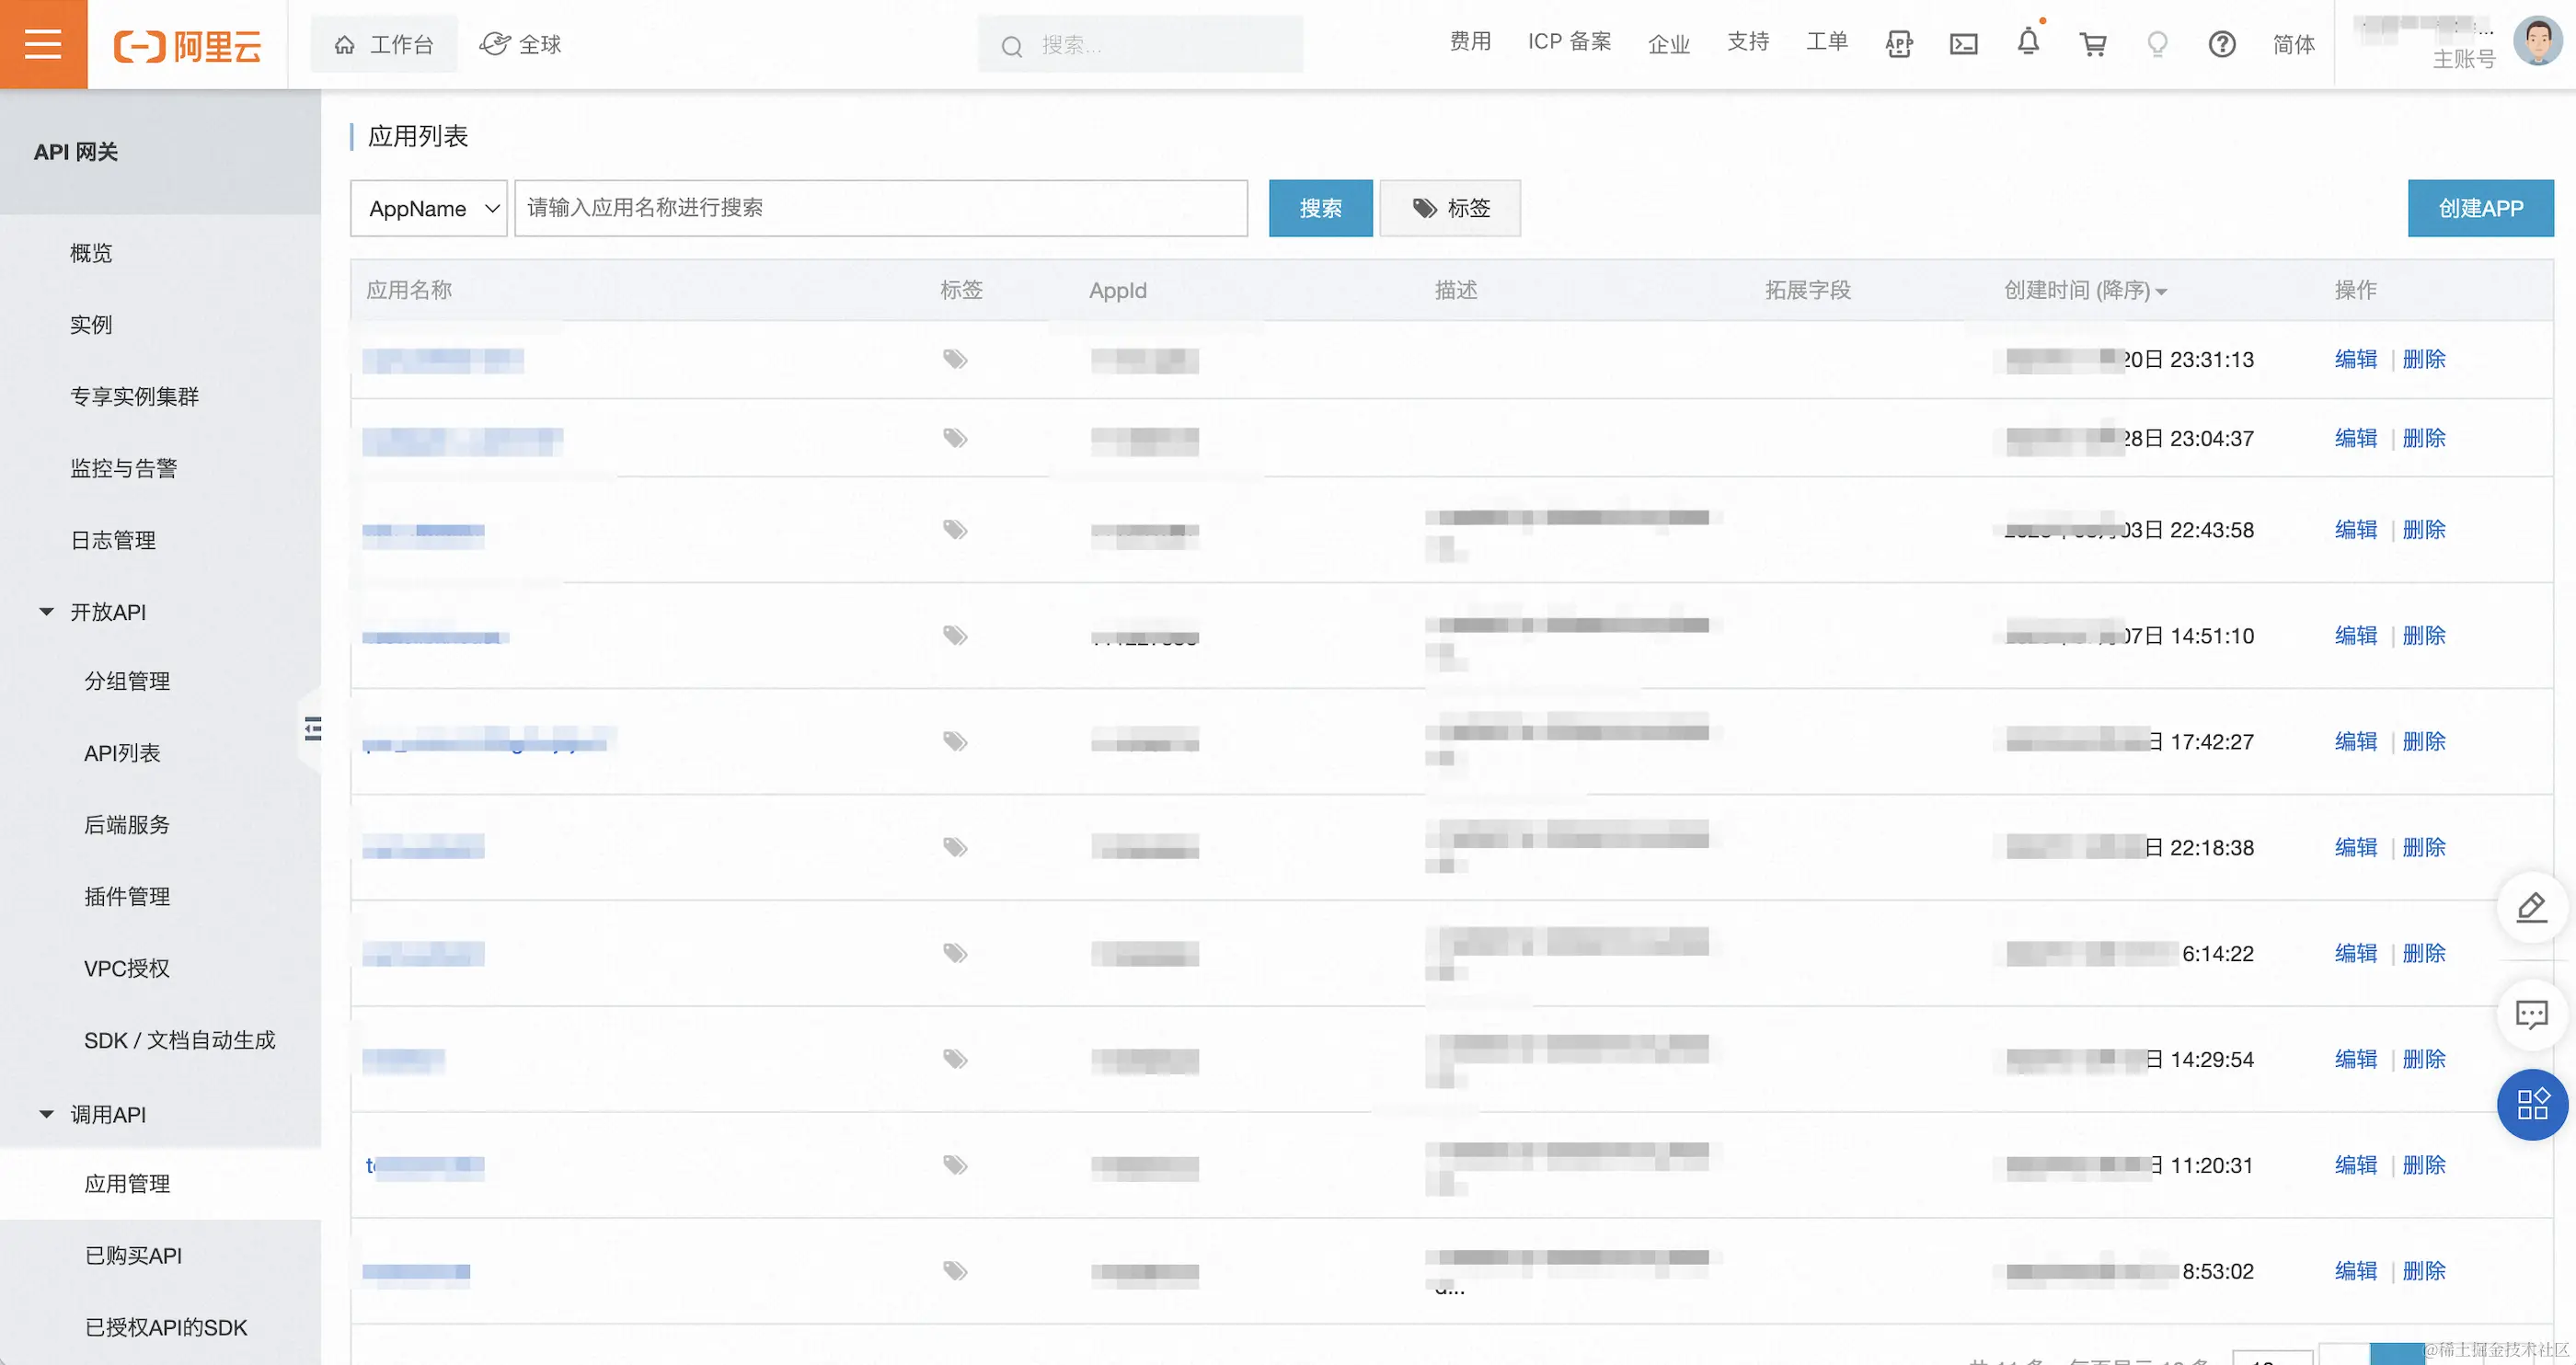
Task: Select 应用管理 in the sidebar
Action: tap(127, 1184)
